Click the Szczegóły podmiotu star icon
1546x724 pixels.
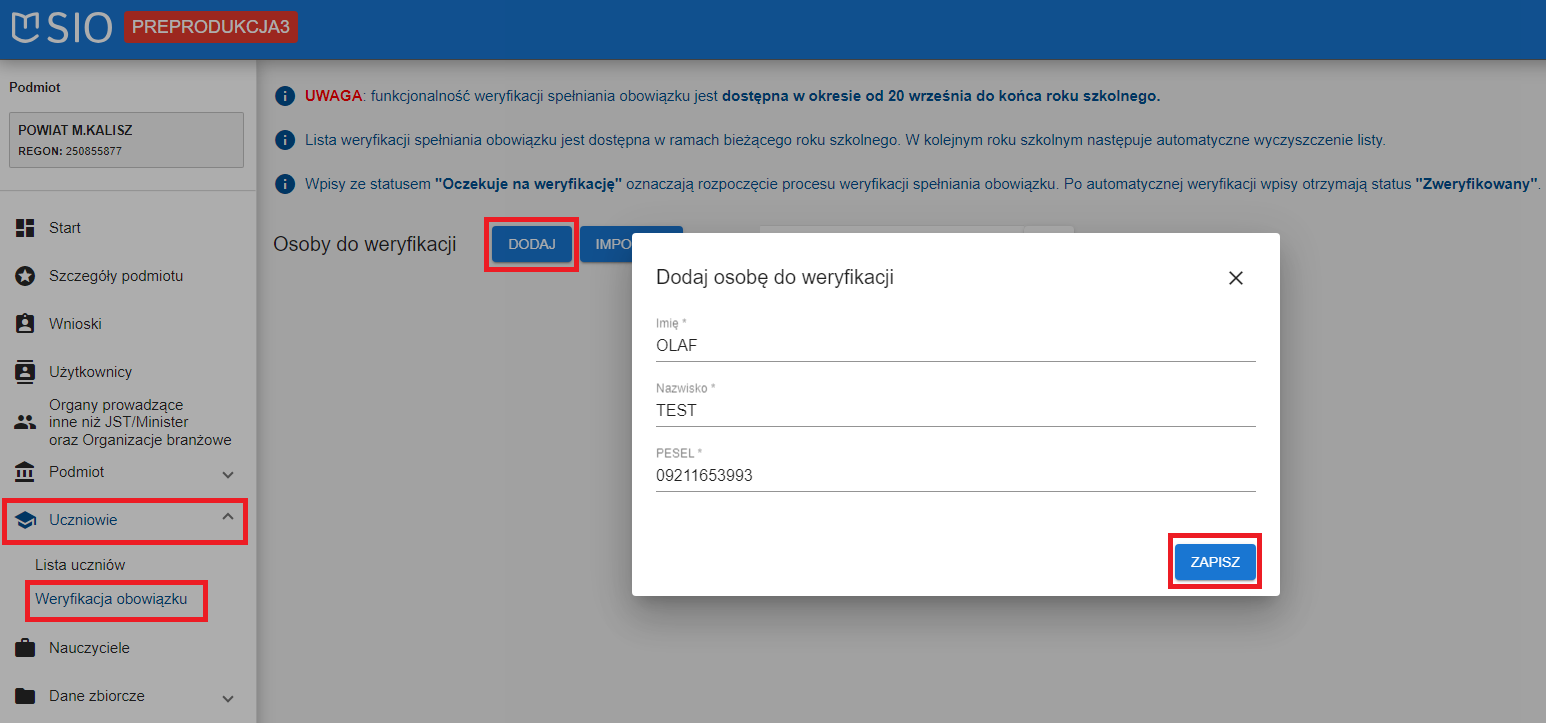pyautogui.click(x=25, y=276)
